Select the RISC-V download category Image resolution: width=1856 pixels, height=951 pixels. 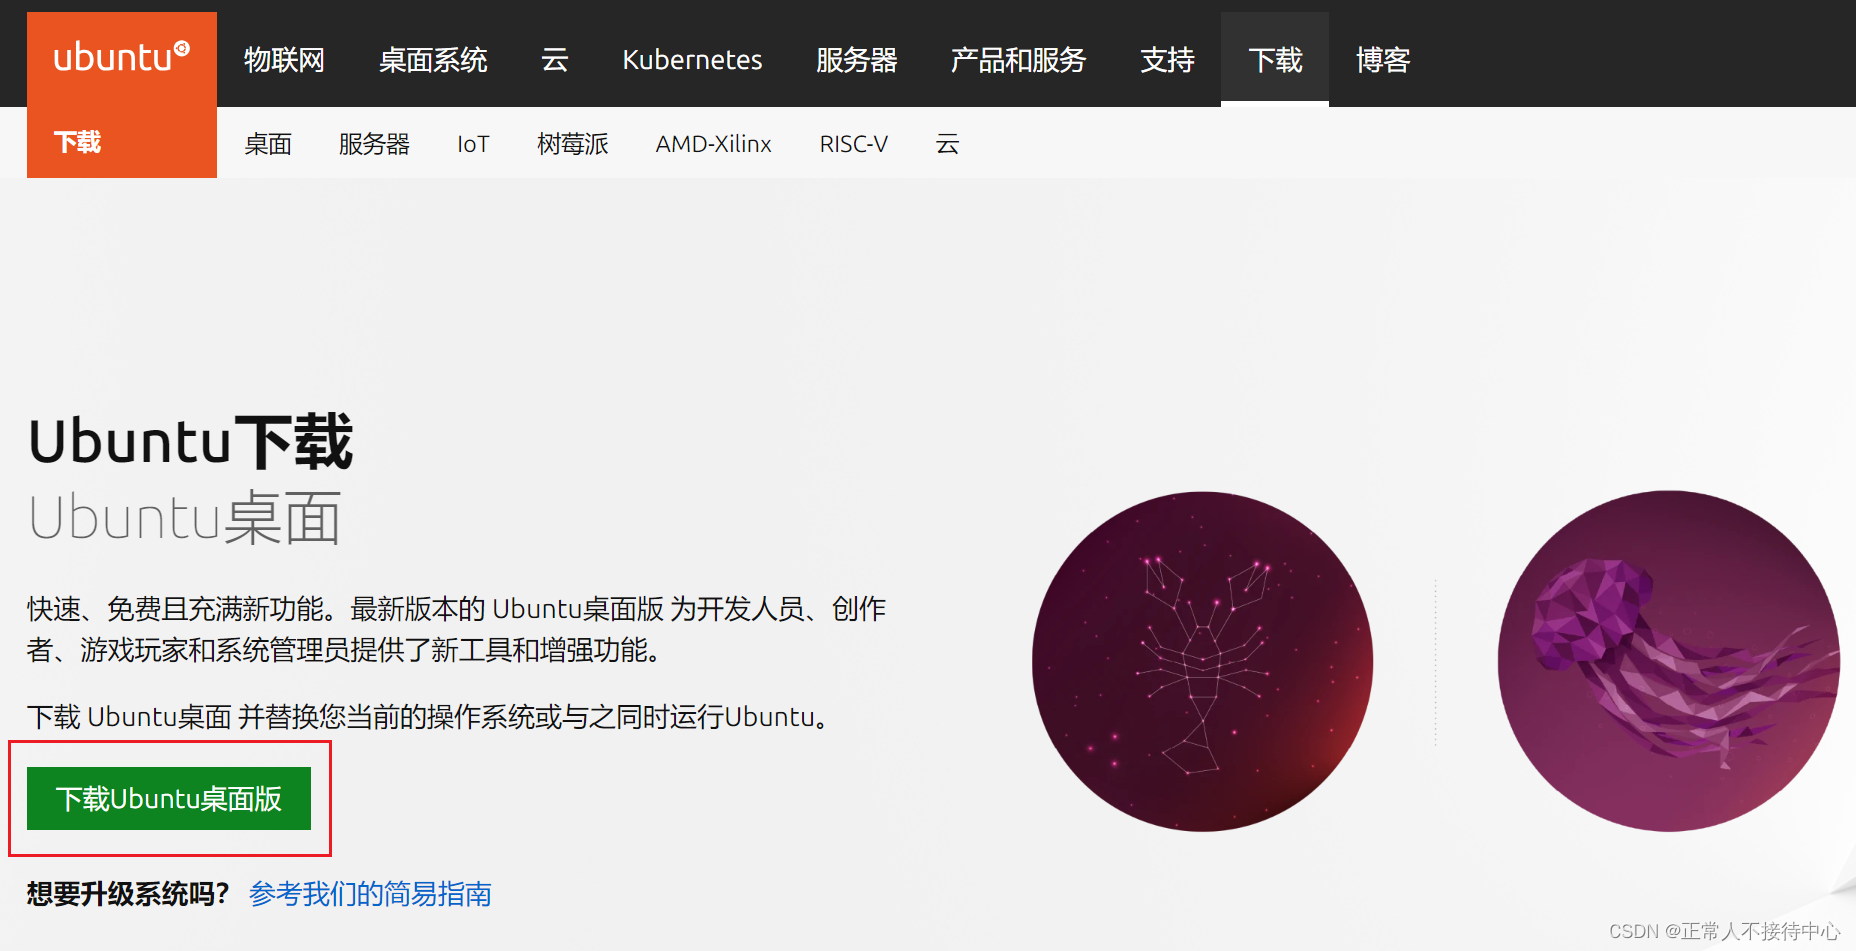[x=854, y=143]
